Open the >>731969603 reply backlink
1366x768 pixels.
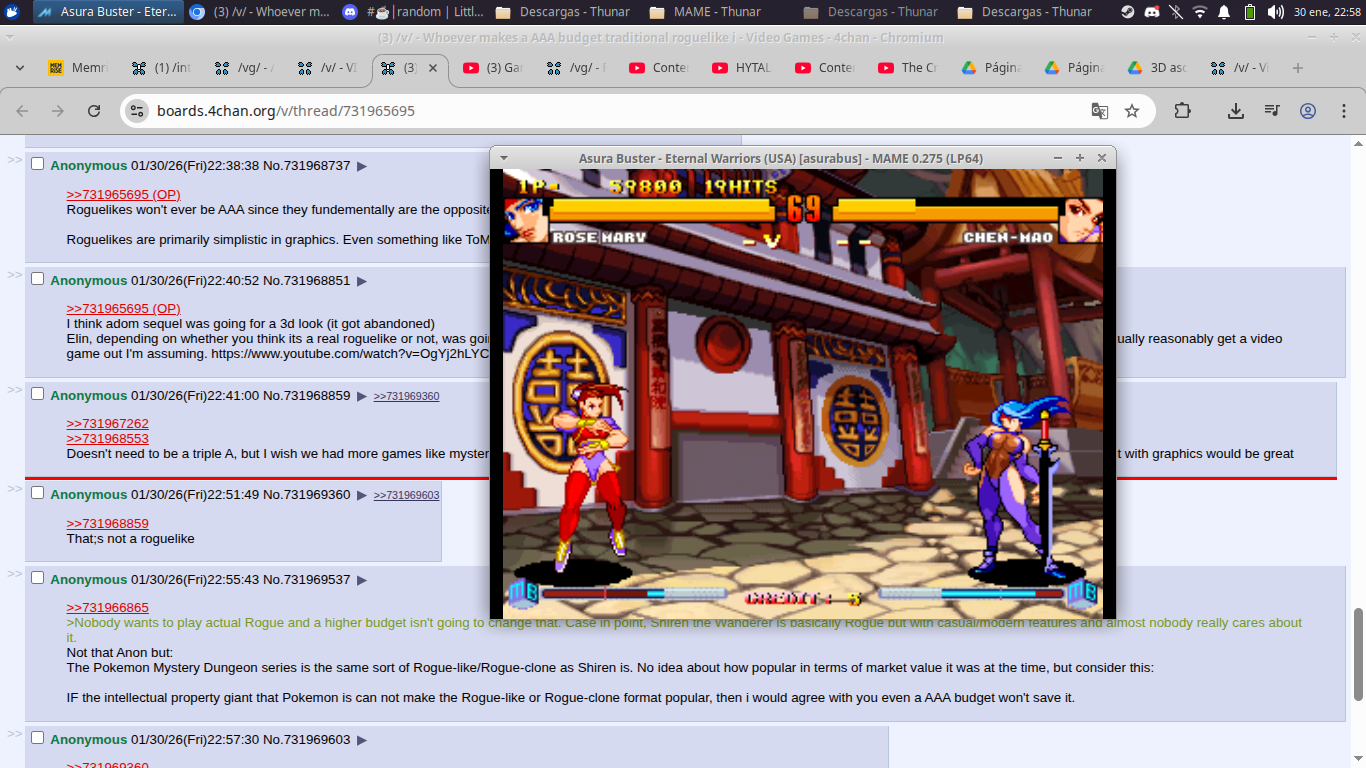tap(406, 495)
